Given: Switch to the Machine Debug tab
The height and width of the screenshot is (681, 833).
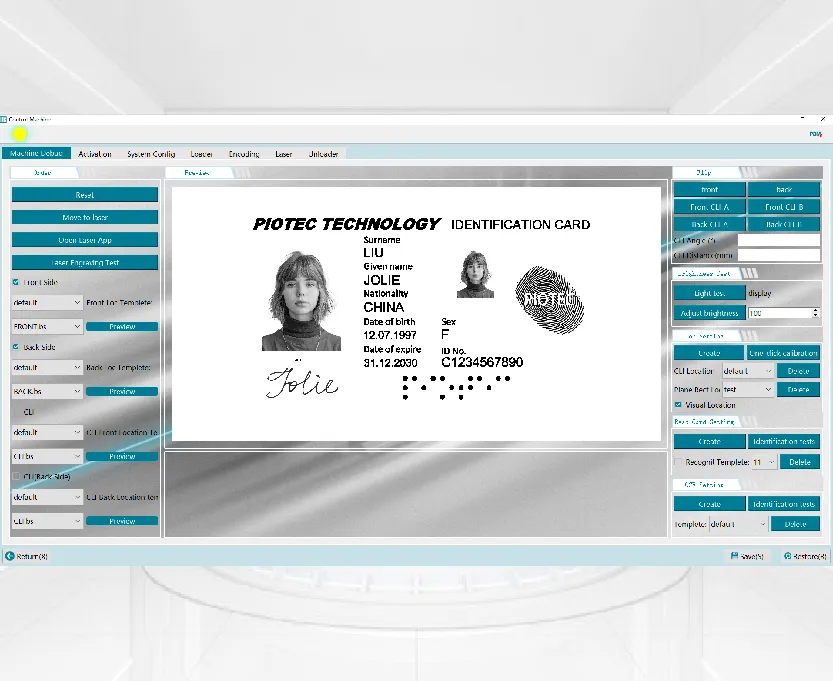Looking at the screenshot, I should click(36, 154).
